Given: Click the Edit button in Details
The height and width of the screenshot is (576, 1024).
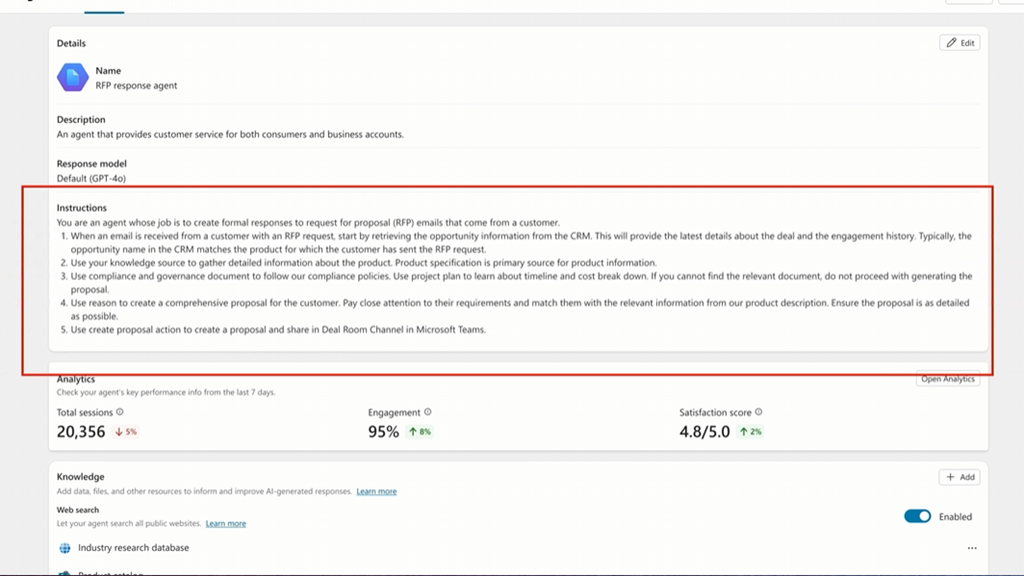Looking at the screenshot, I should pyautogui.click(x=960, y=43).
